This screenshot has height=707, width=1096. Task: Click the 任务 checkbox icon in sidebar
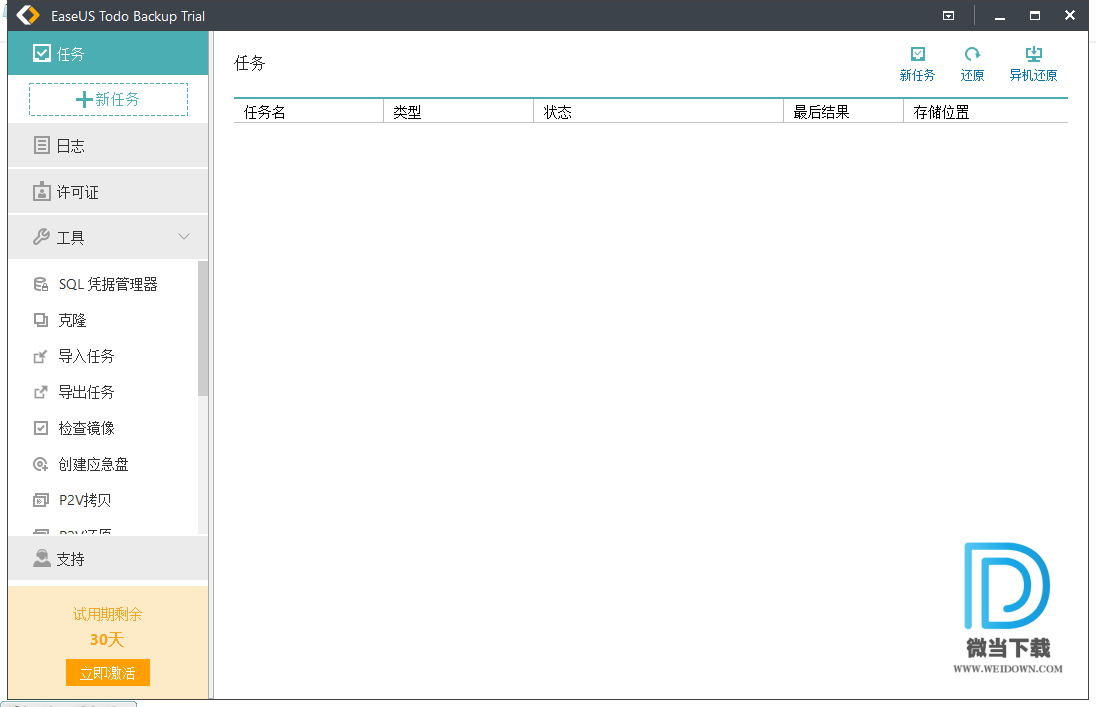(x=42, y=53)
